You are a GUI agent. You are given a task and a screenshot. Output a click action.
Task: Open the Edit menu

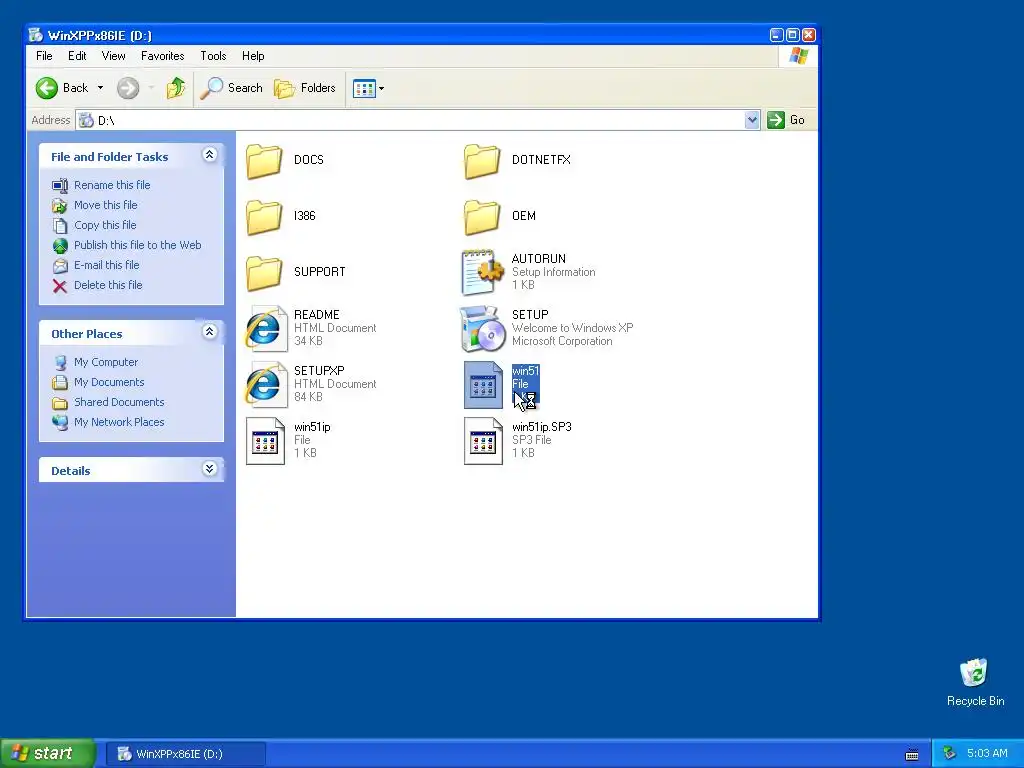point(77,56)
